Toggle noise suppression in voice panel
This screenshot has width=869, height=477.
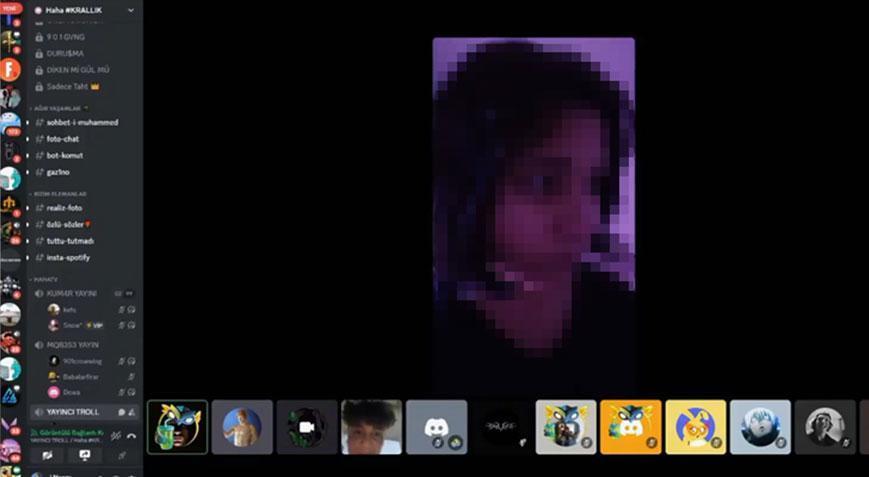point(115,435)
